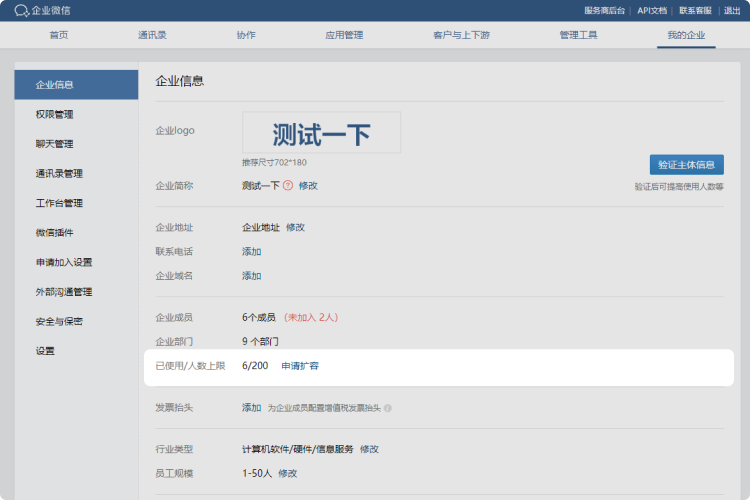This screenshot has width=750, height=500.
Task: Open 聊天管理 in the sidebar
Action: (x=54, y=144)
